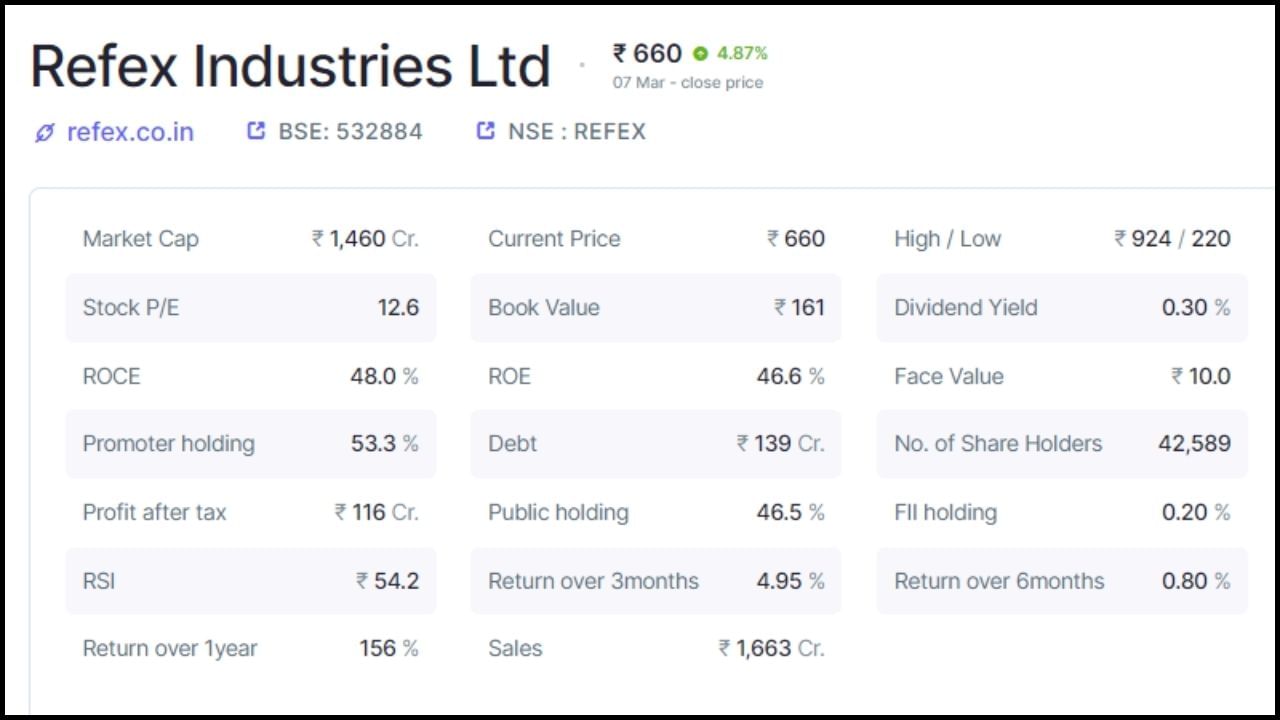Open the BSE: 532884 link
The image size is (1280, 720).
coord(350,132)
